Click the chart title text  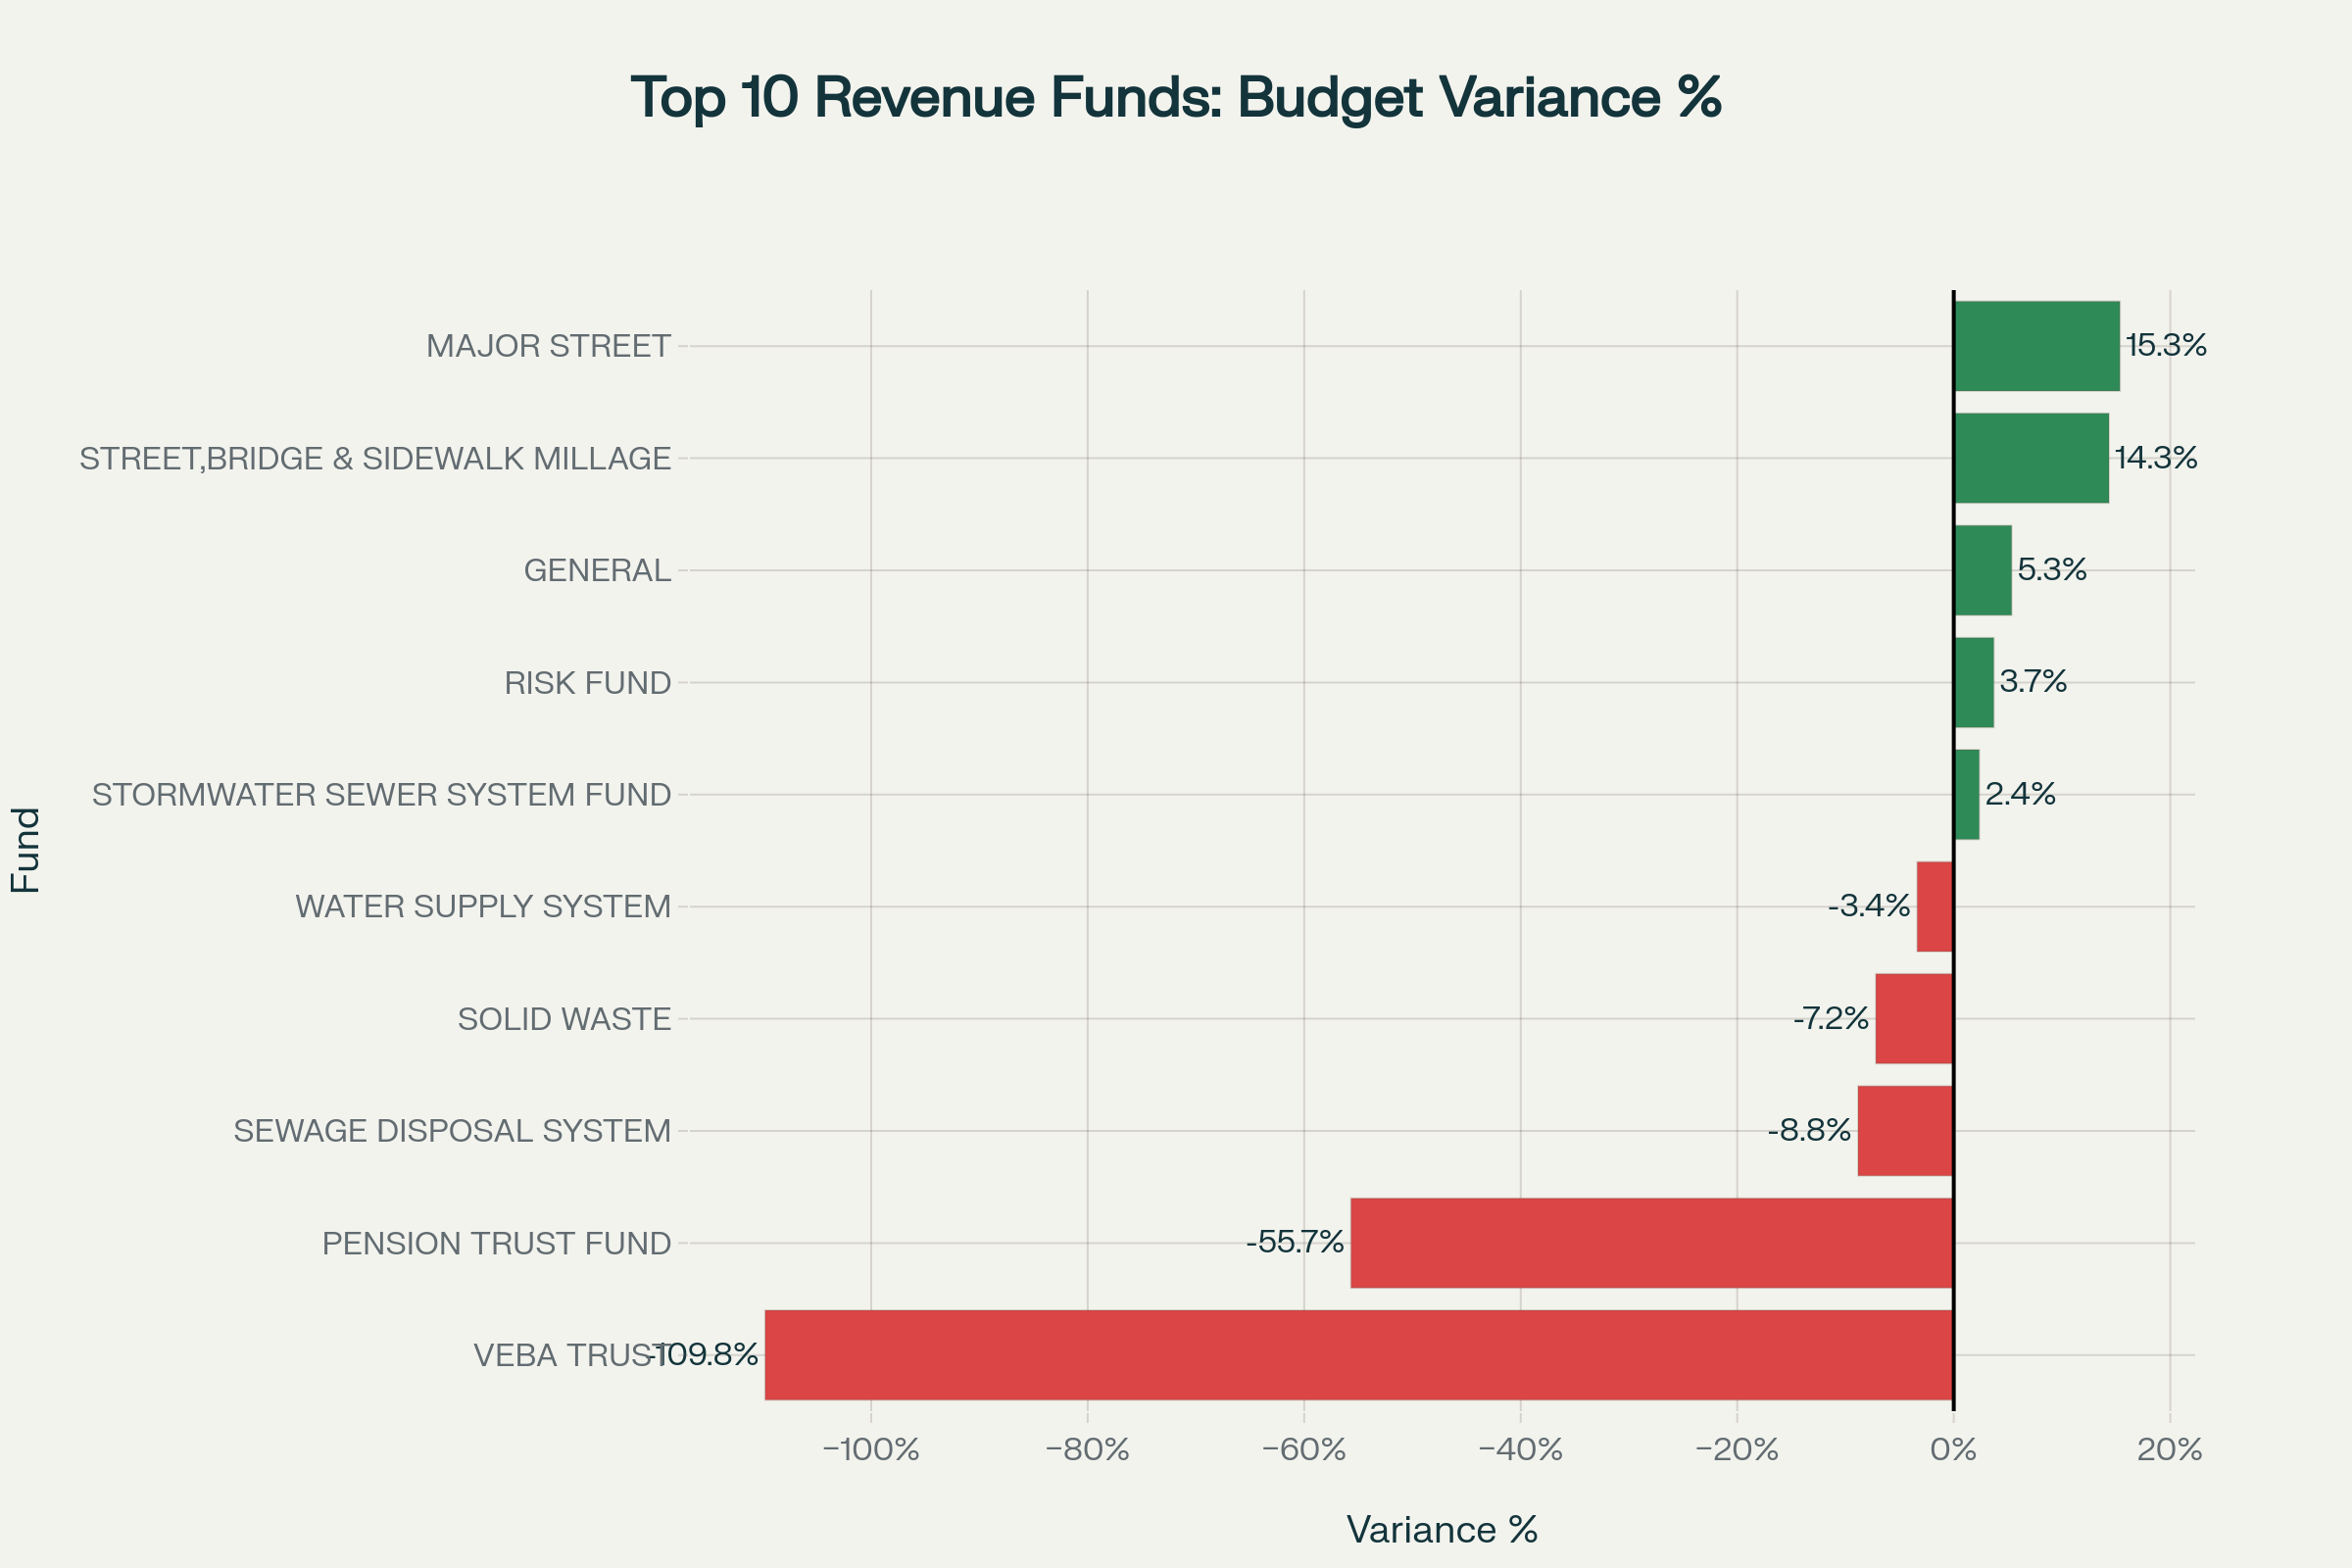point(1176,97)
